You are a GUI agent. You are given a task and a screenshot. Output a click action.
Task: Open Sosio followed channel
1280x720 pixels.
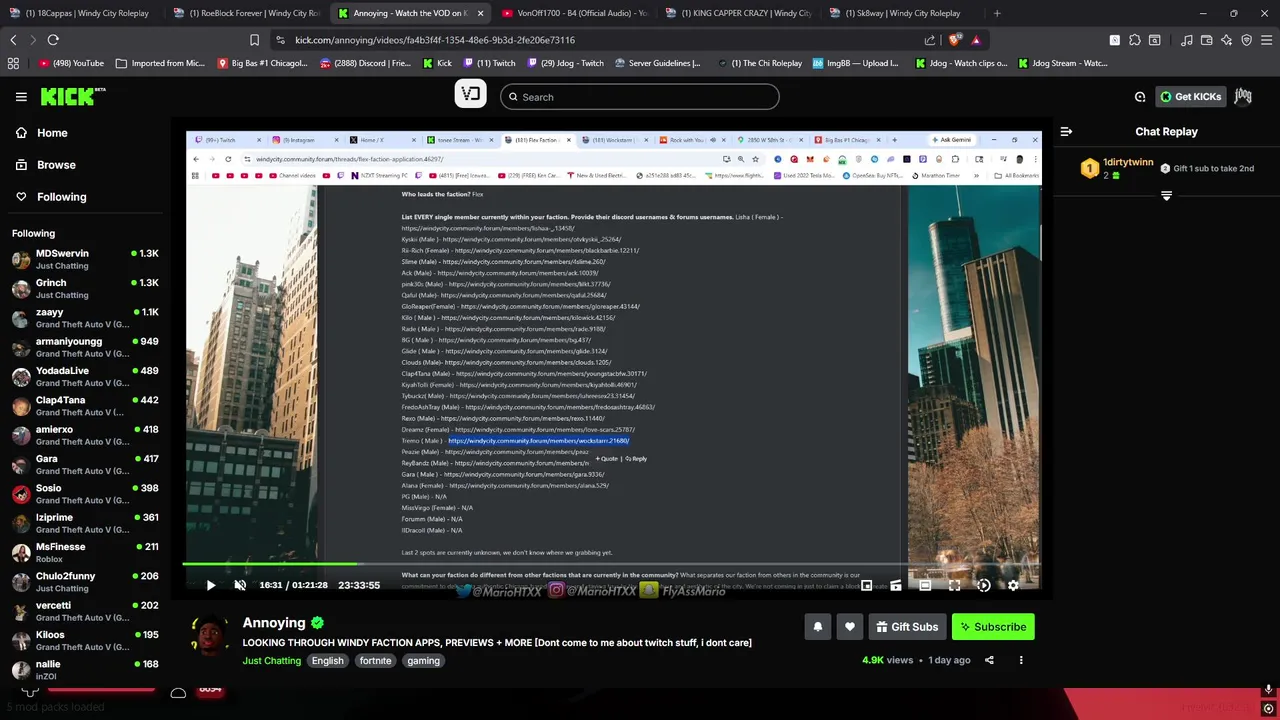85,494
